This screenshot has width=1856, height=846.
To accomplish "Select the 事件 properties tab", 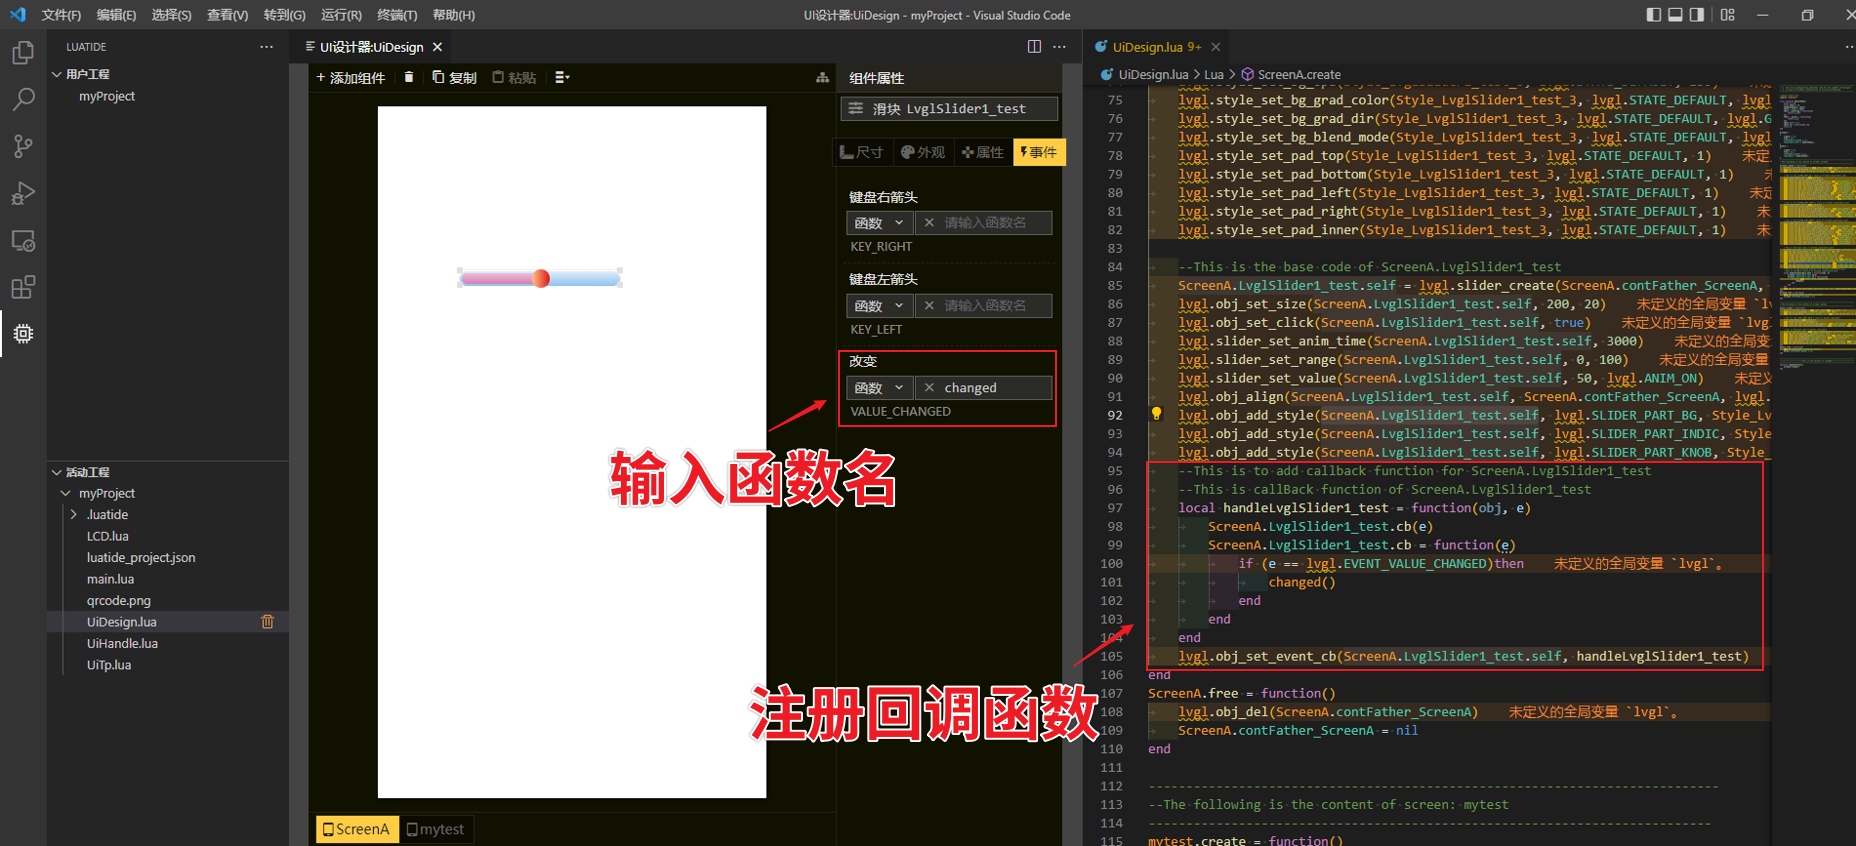I will coord(1039,152).
